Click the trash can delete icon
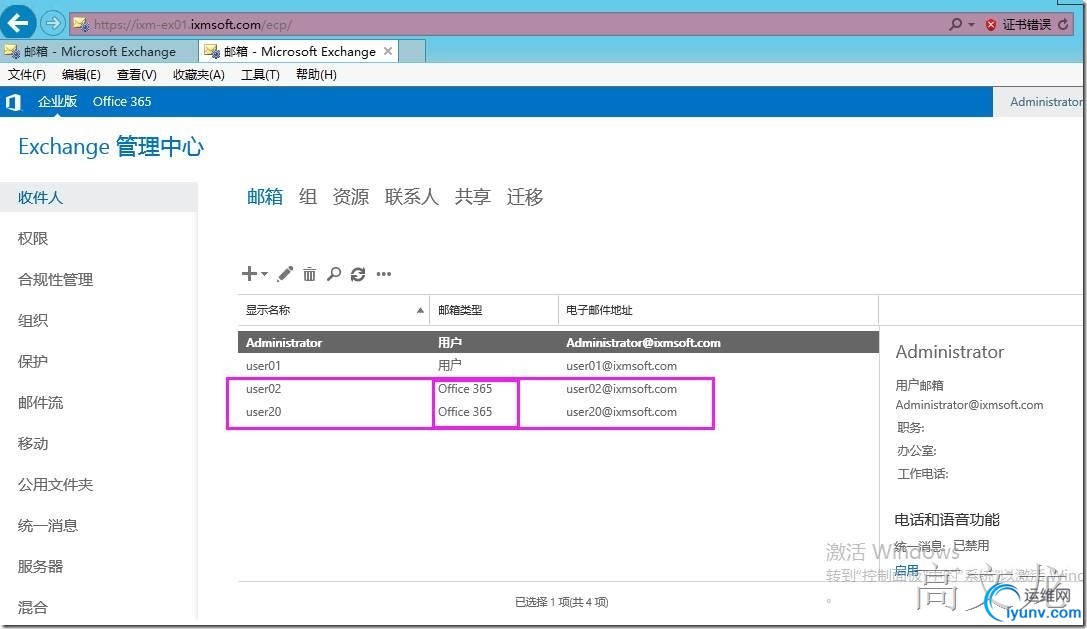 click(309, 274)
